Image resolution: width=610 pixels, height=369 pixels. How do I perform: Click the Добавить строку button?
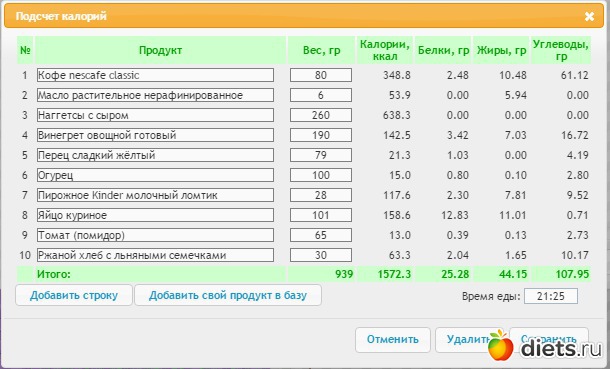click(x=74, y=295)
